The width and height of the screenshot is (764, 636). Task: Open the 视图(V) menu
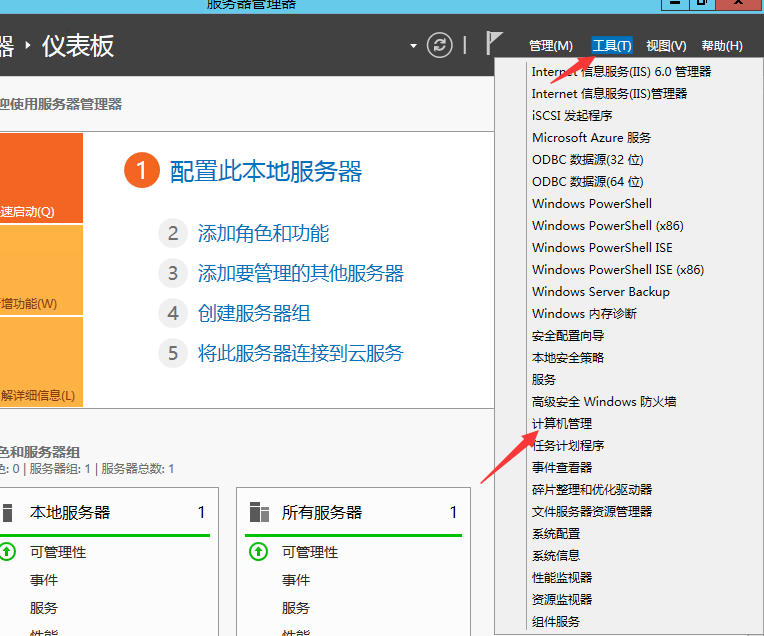click(x=666, y=46)
